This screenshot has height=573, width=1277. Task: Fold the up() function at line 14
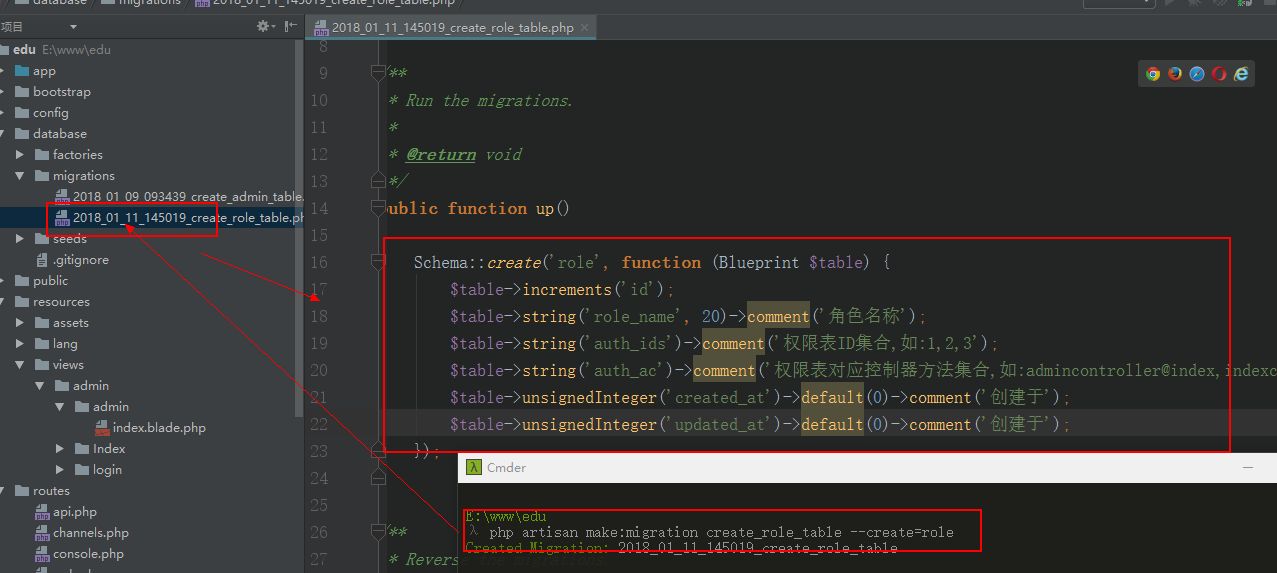click(378, 208)
